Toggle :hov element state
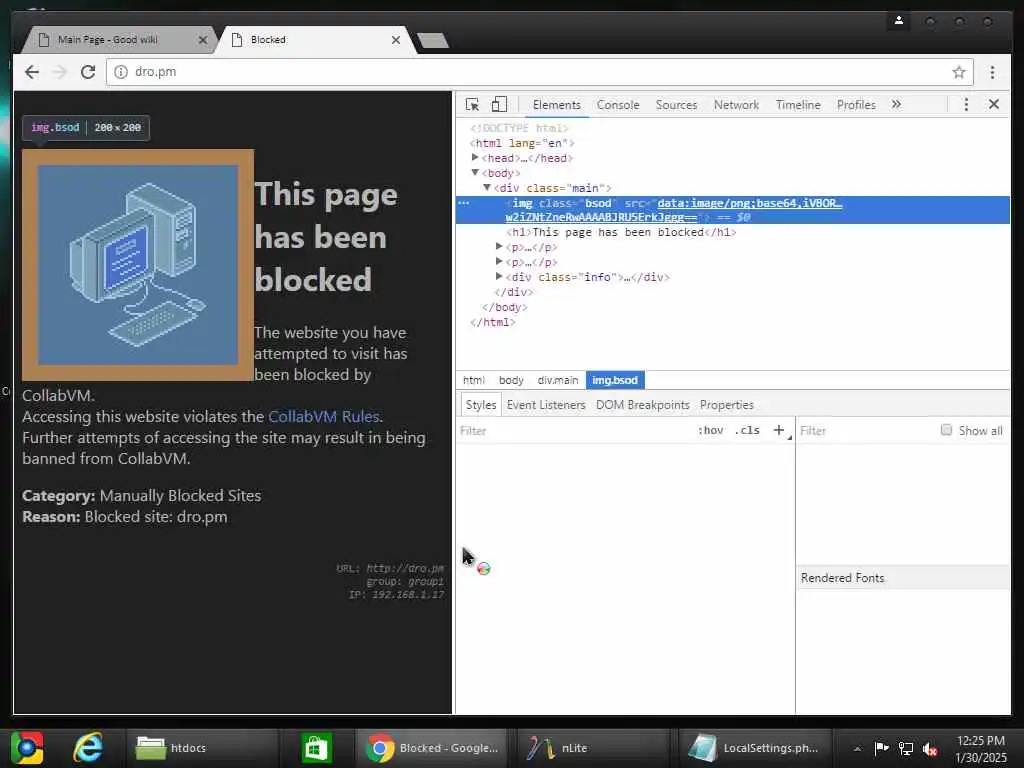Screen dimensions: 1024x768 (x=711, y=430)
